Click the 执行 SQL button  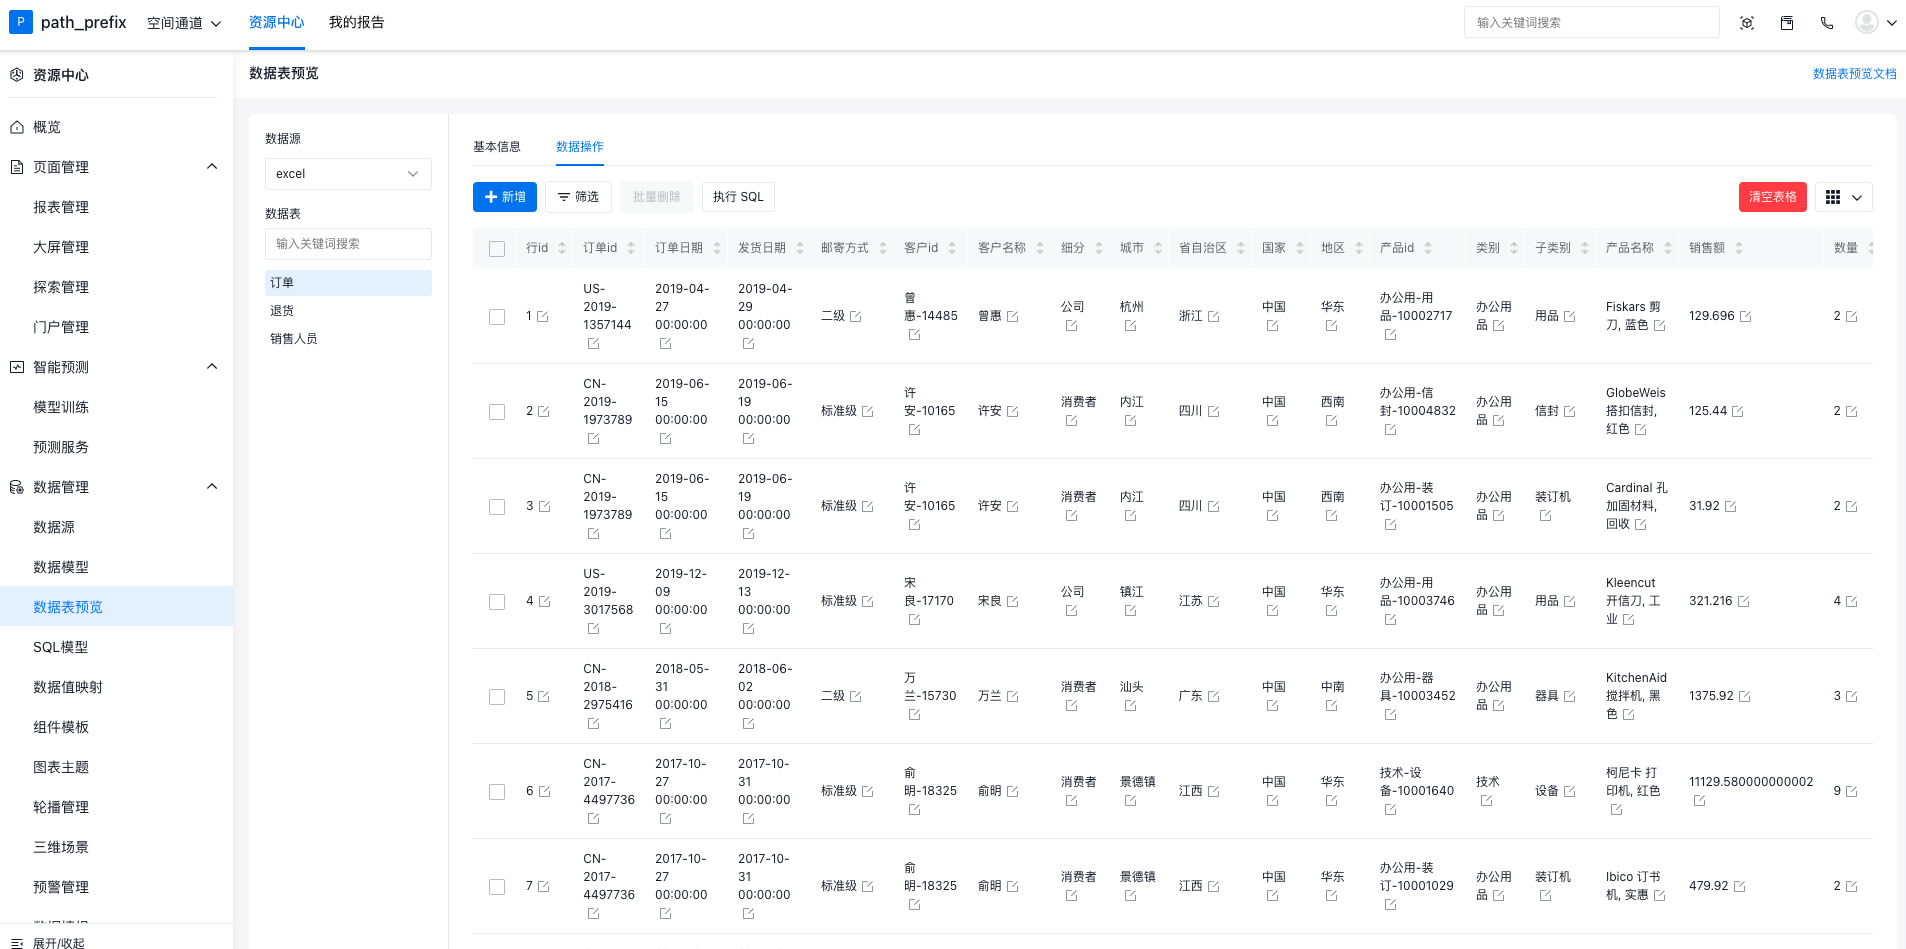click(738, 197)
